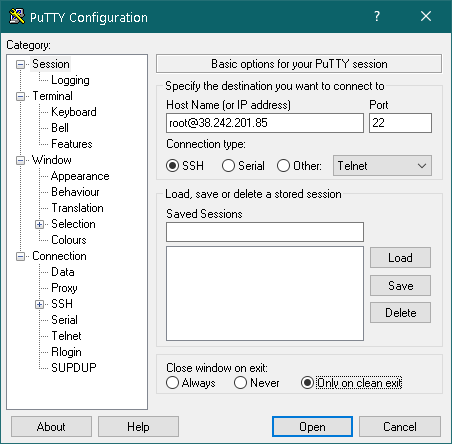
Task: Expand the SSH tree node
Action: pos(39,304)
